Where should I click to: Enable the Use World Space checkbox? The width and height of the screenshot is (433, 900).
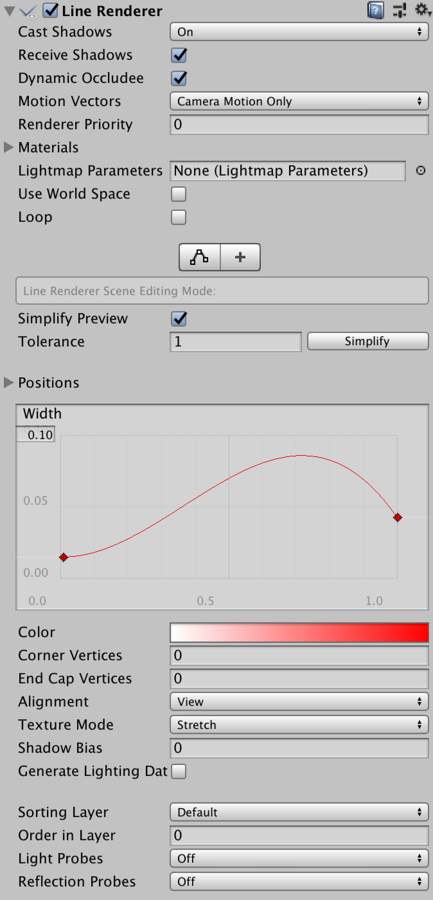click(x=179, y=194)
